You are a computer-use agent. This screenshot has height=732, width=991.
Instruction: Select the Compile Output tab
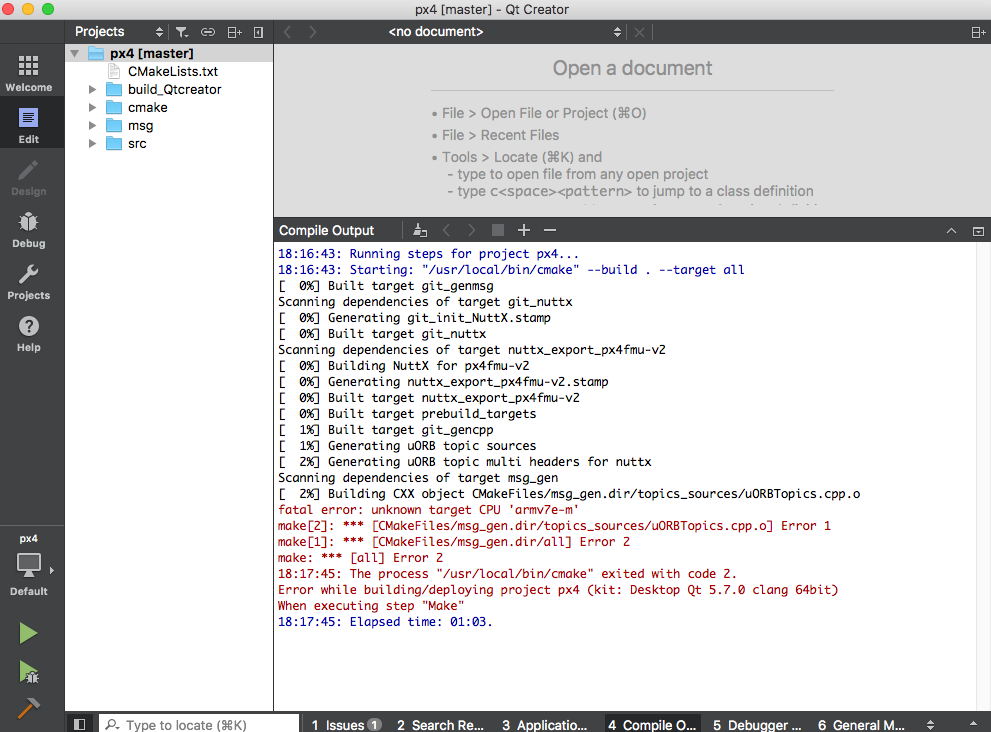pyautogui.click(x=652, y=724)
